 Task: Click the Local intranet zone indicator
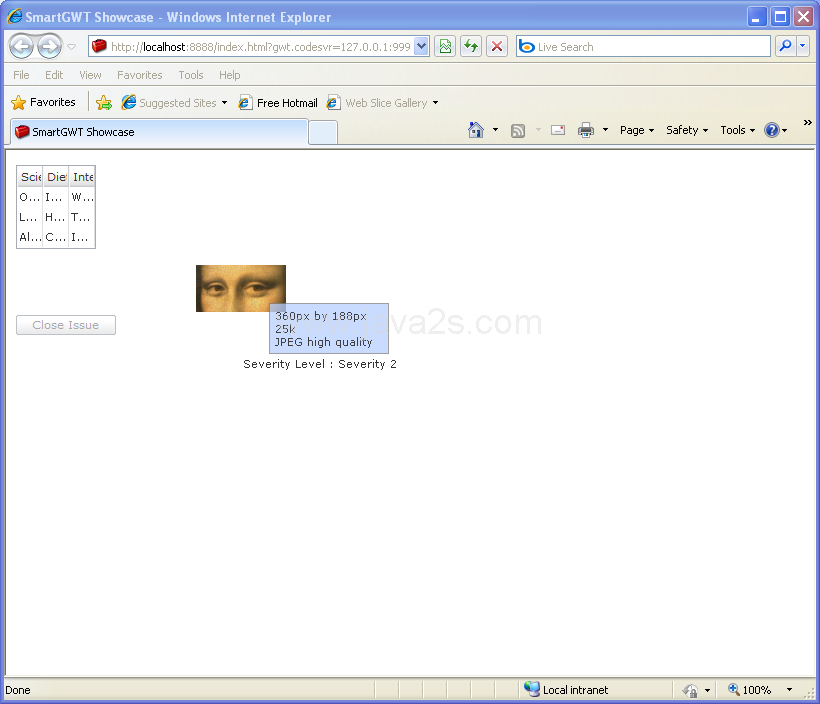tap(566, 689)
